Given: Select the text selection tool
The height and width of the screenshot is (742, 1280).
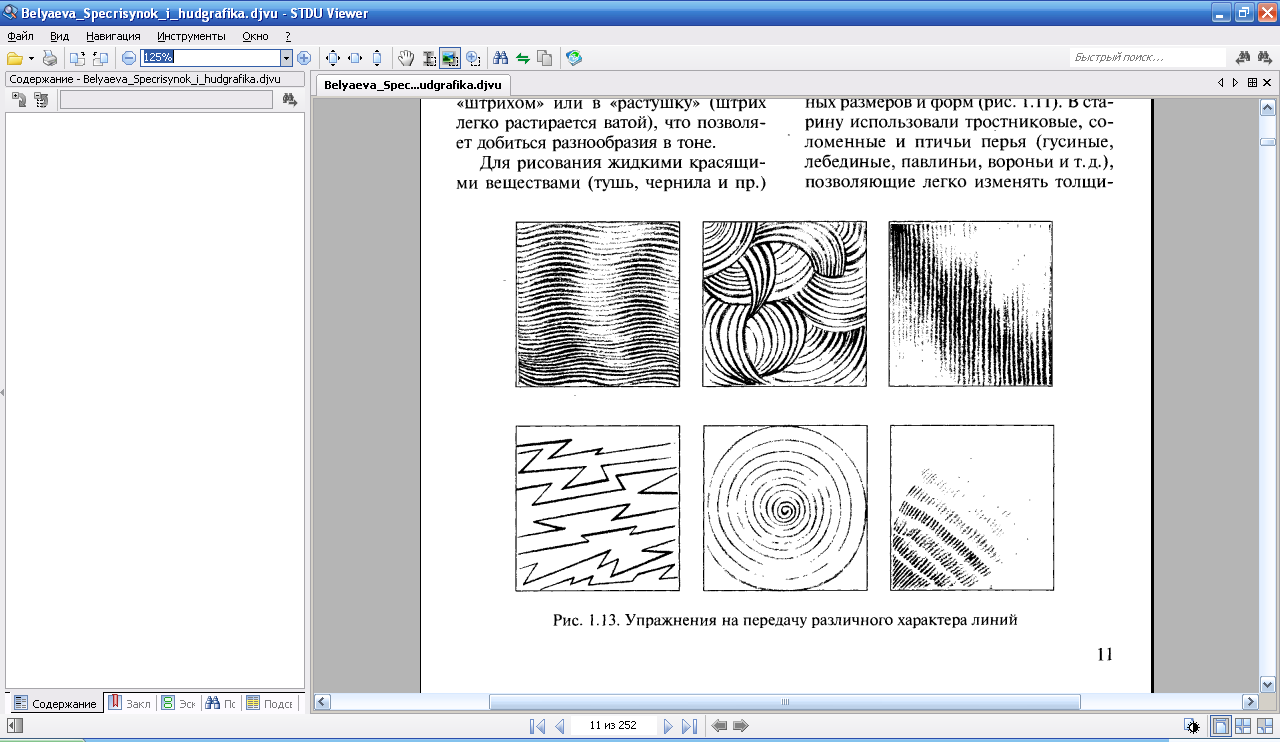Looking at the screenshot, I should pos(428,58).
